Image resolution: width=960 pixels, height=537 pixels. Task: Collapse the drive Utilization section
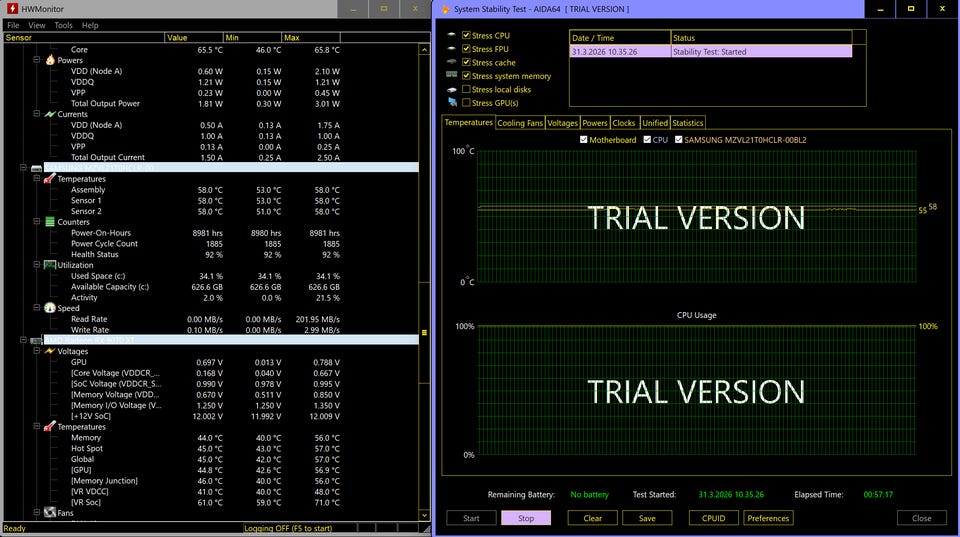coord(36,265)
